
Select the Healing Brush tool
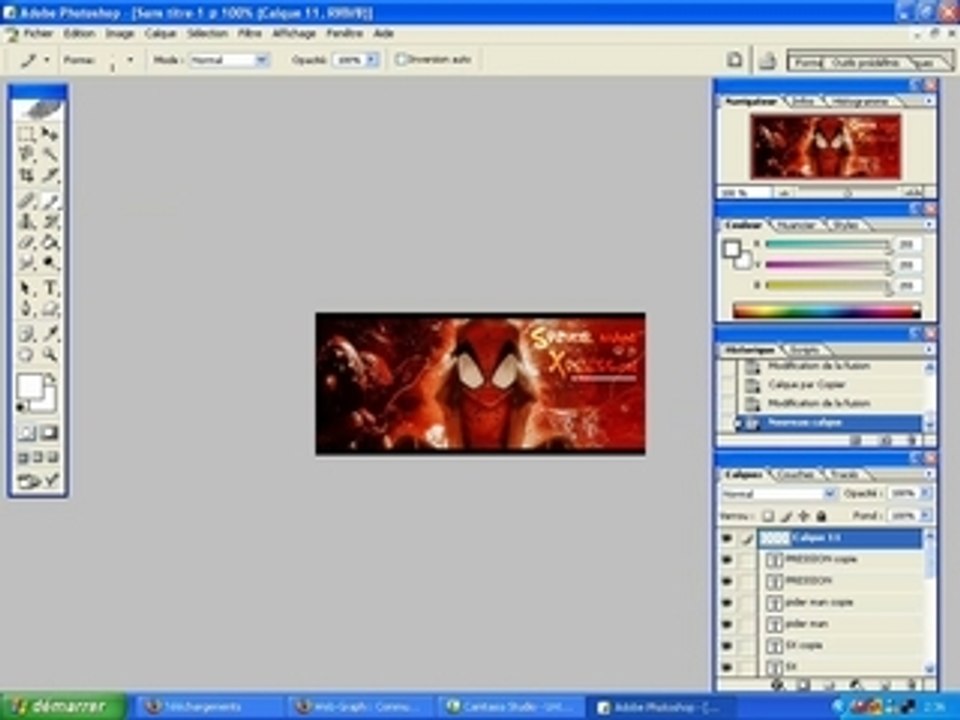[26, 200]
